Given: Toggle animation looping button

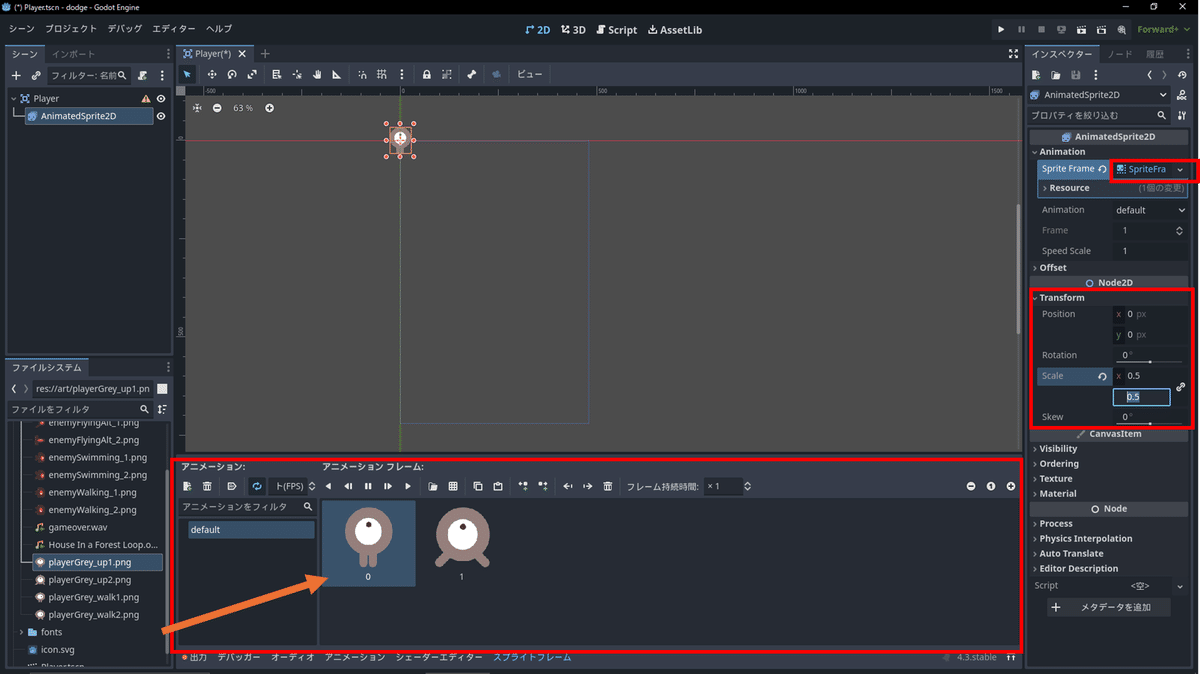Looking at the screenshot, I should (x=257, y=486).
